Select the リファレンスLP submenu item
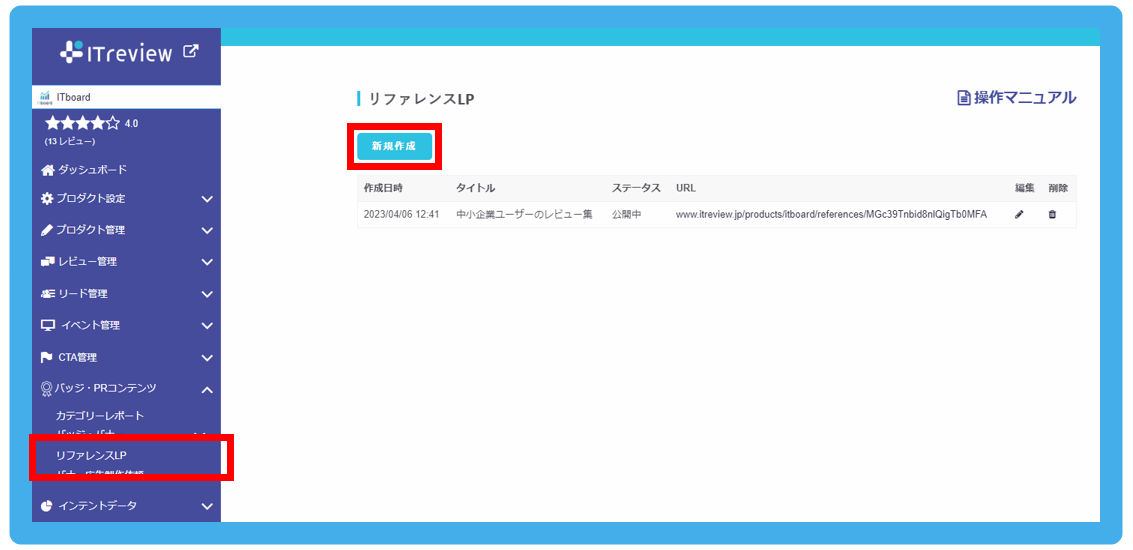 point(91,455)
